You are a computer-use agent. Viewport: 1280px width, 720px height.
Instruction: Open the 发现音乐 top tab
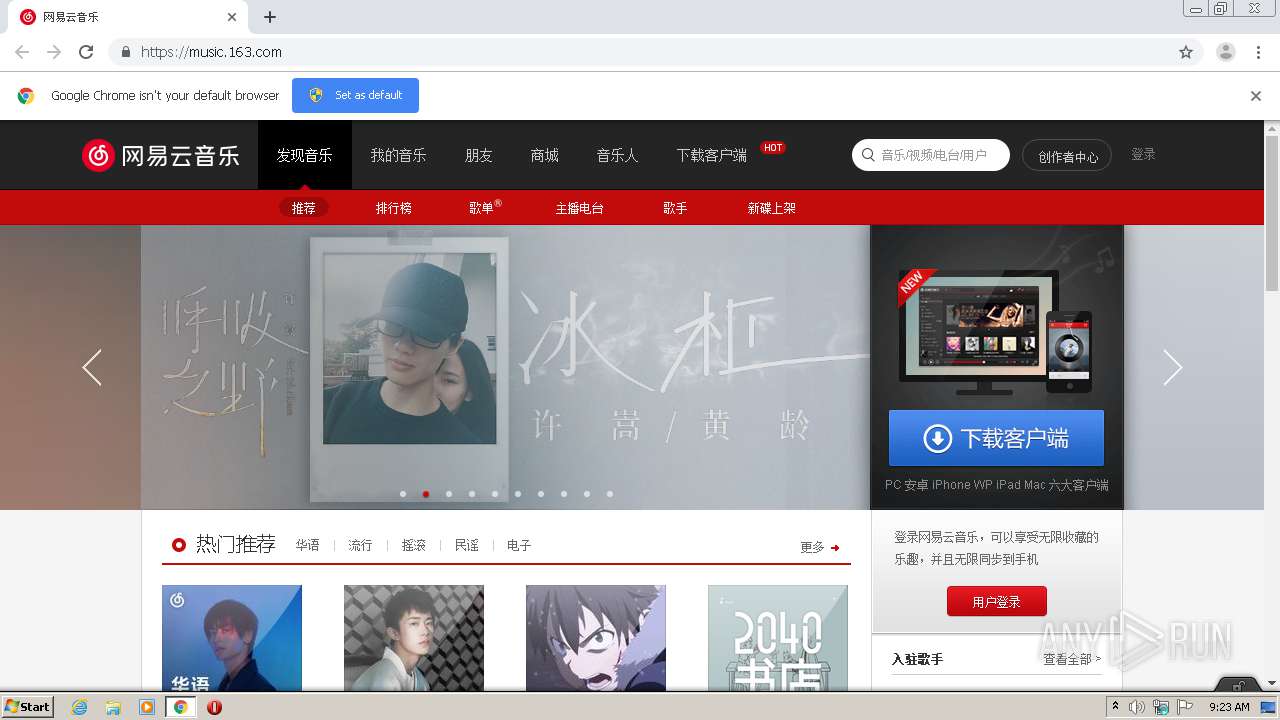pyautogui.click(x=305, y=155)
